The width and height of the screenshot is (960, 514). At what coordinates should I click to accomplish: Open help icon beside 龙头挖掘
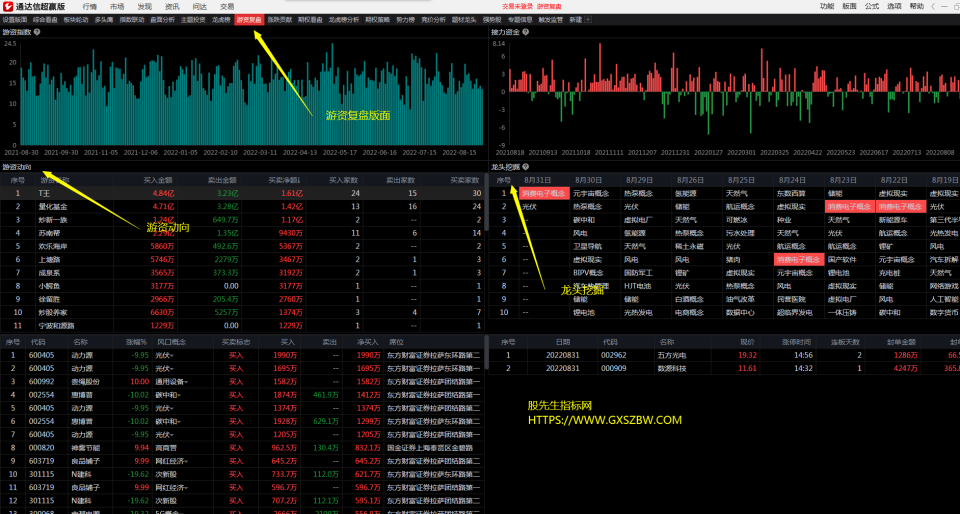[525, 166]
